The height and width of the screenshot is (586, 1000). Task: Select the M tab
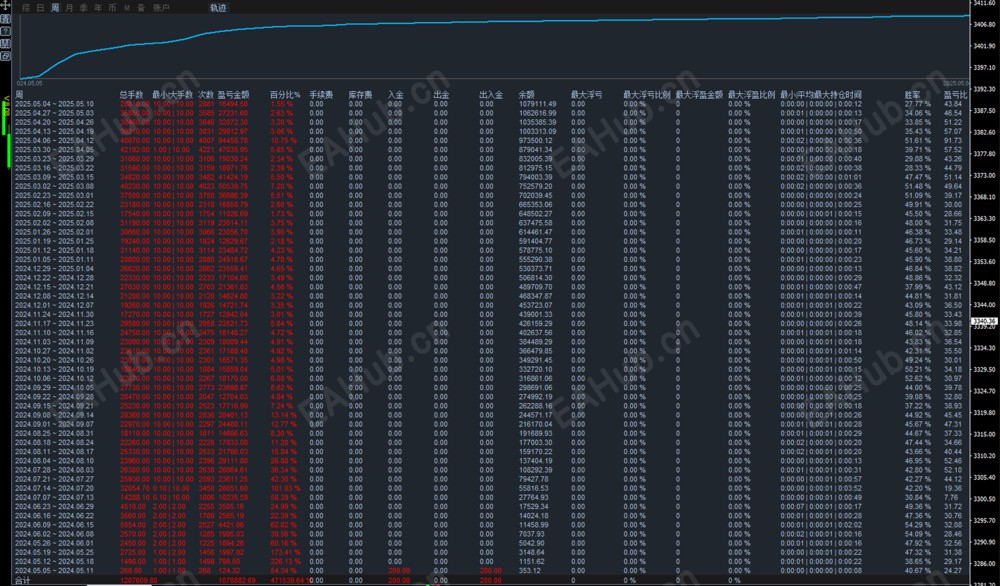pos(127,8)
